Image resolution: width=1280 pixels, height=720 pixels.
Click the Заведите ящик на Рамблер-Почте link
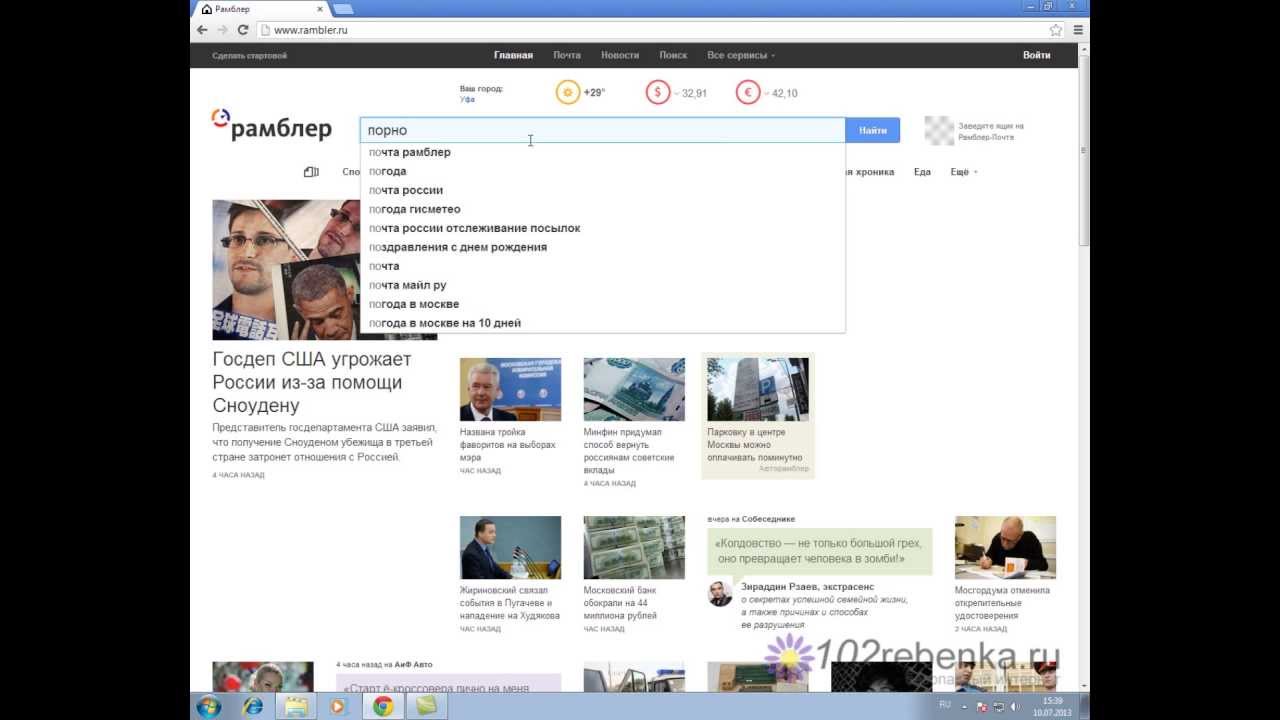coord(991,131)
